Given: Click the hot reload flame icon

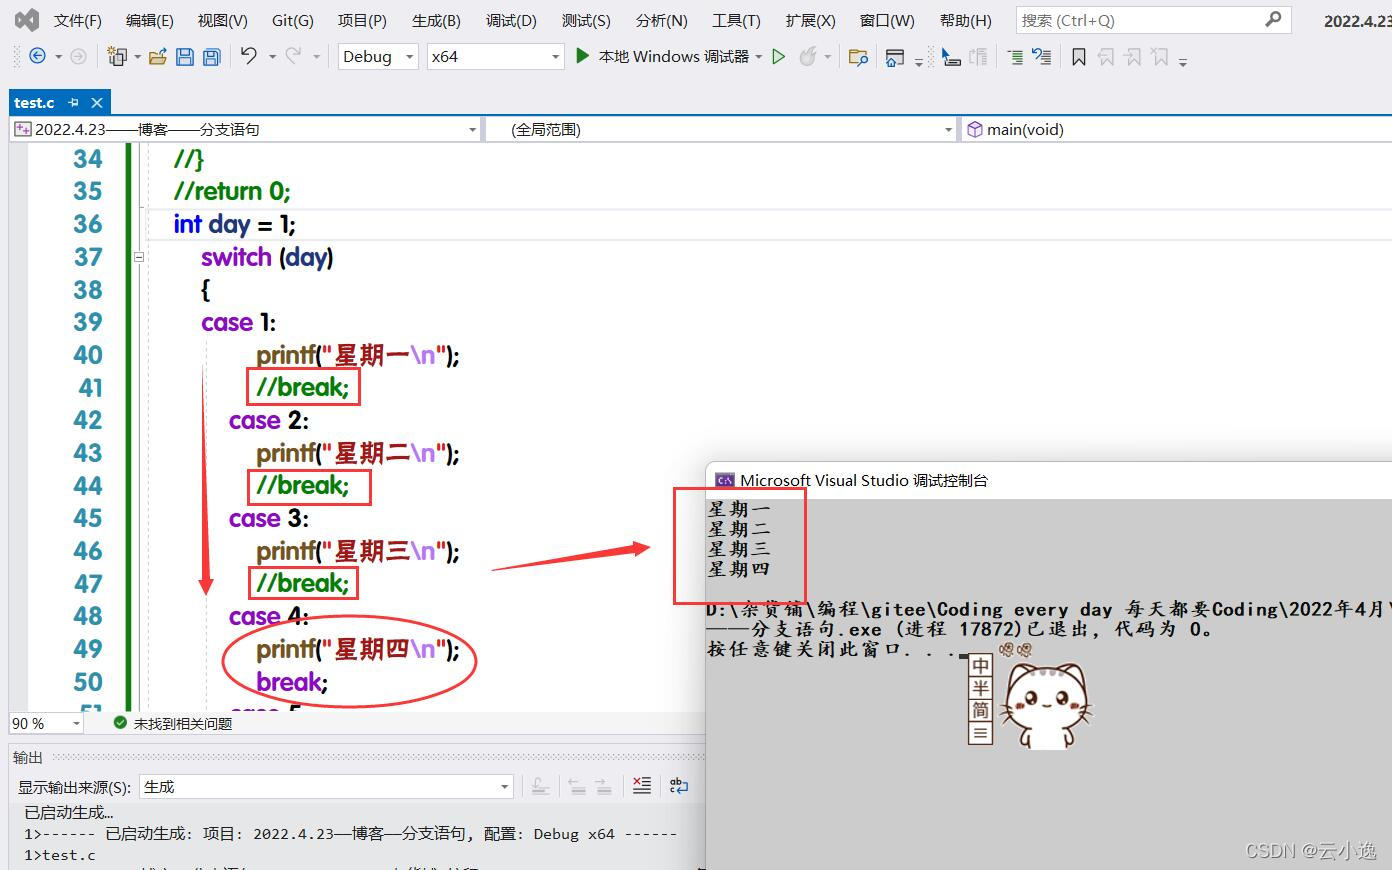Looking at the screenshot, I should click(x=808, y=57).
